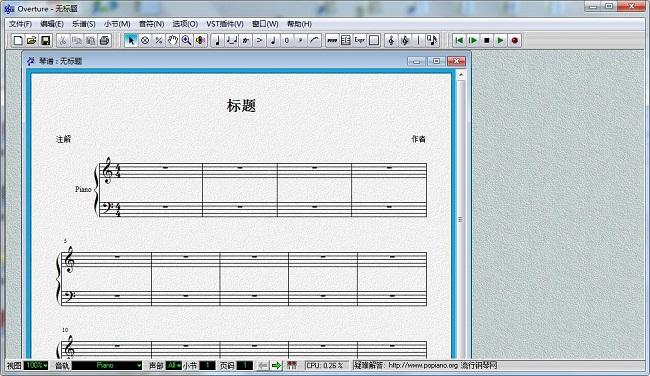Open the key signature palette

405,40
